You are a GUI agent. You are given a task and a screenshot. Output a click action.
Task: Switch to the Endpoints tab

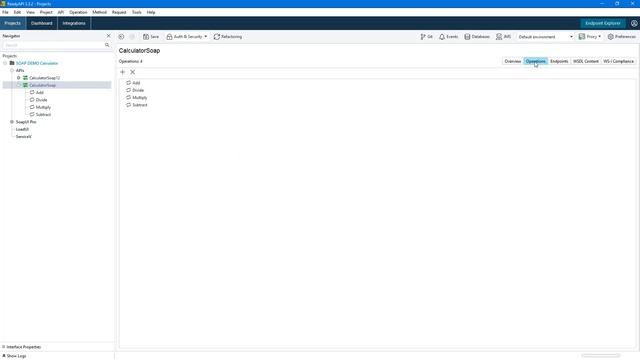[559, 61]
